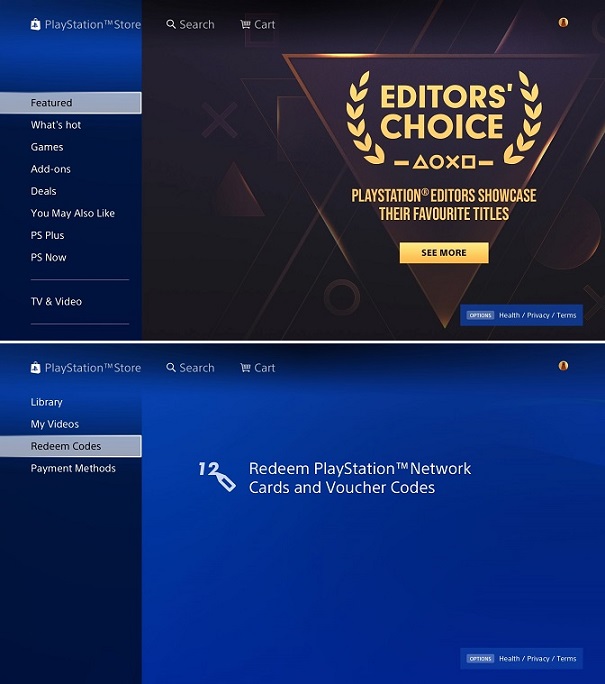The height and width of the screenshot is (684, 605).
Task: Click the Search magnifier icon in top screen
Action: [171, 24]
